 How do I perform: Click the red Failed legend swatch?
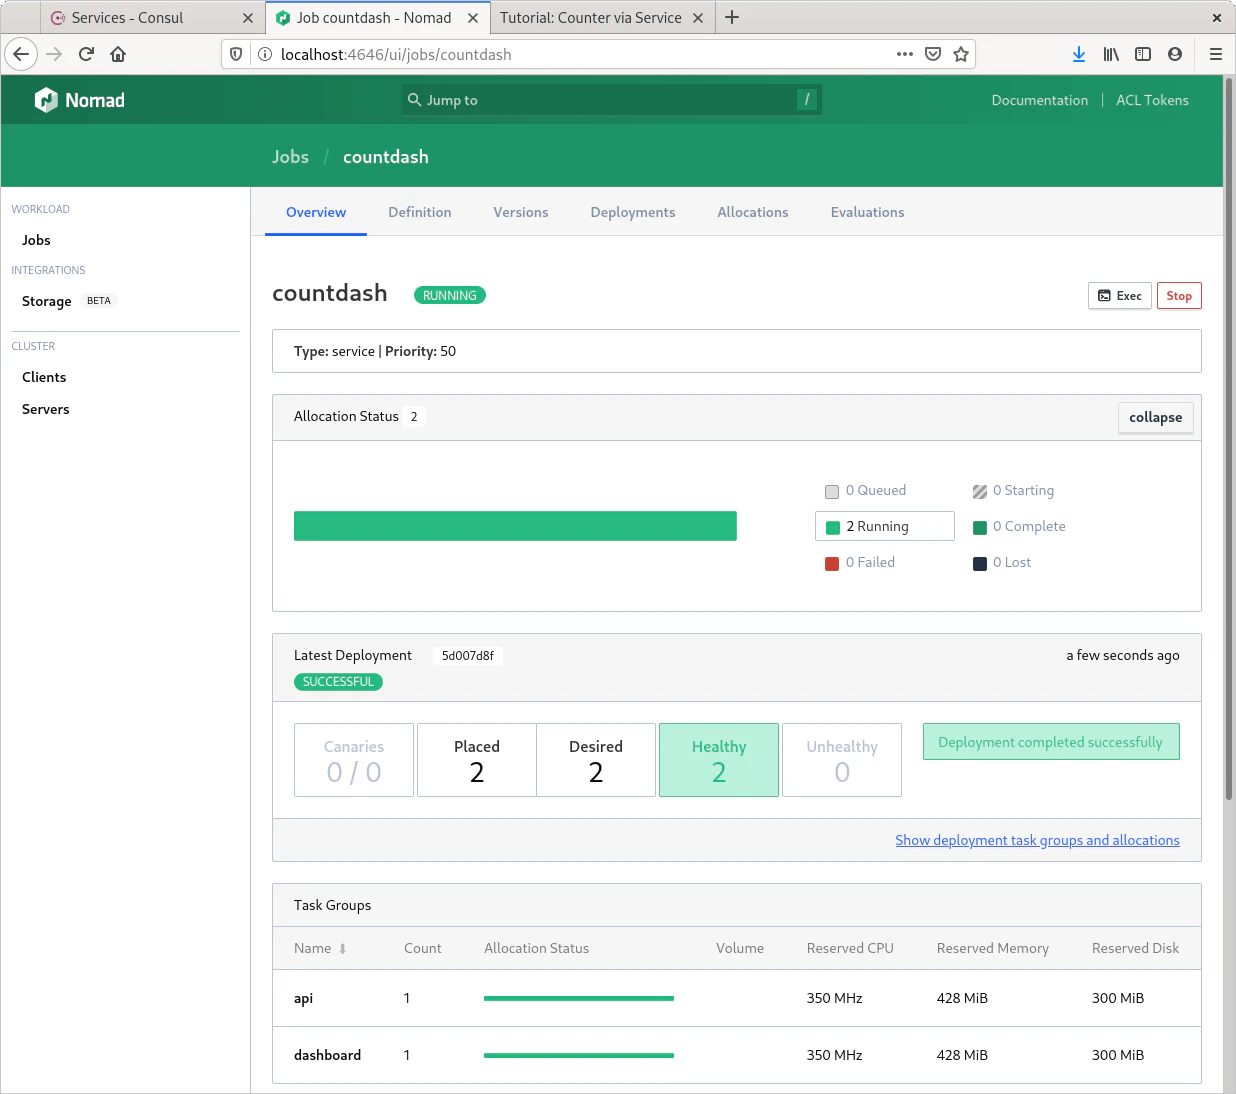(x=832, y=563)
